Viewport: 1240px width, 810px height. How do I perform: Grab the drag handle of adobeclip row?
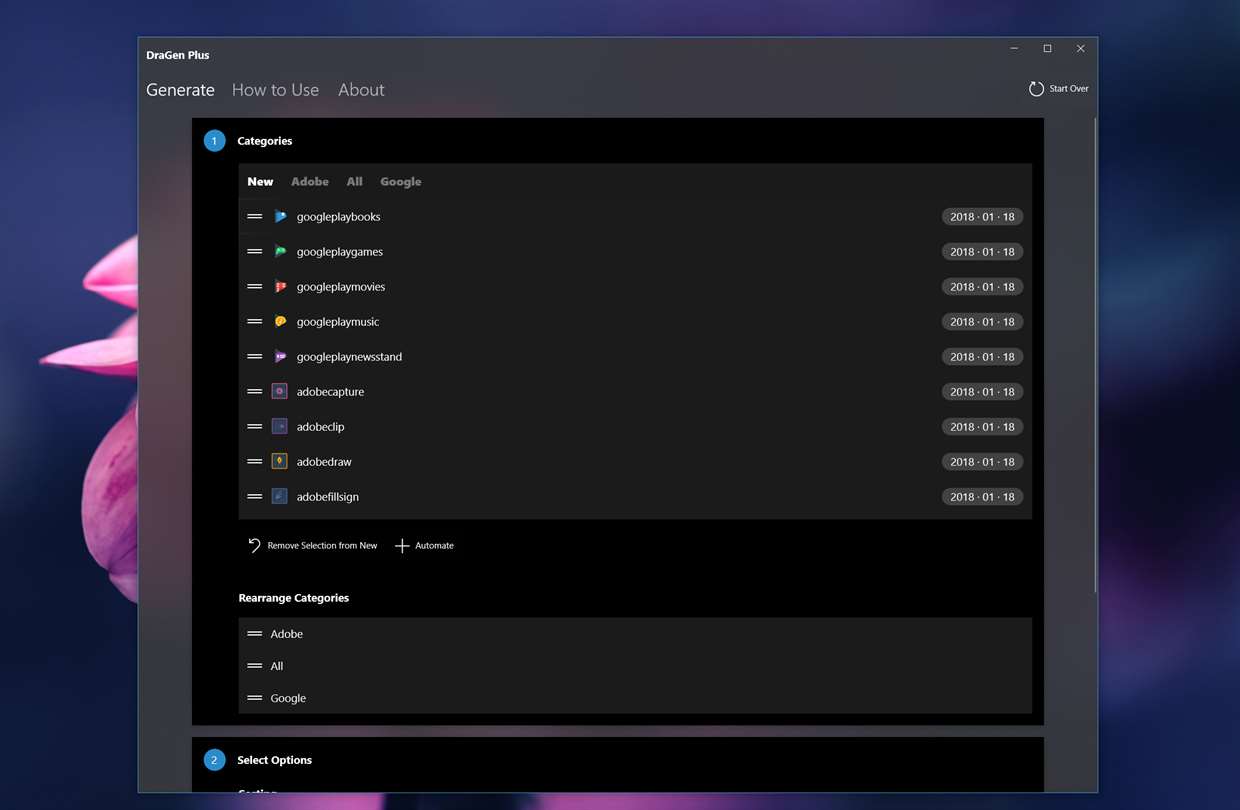[255, 427]
